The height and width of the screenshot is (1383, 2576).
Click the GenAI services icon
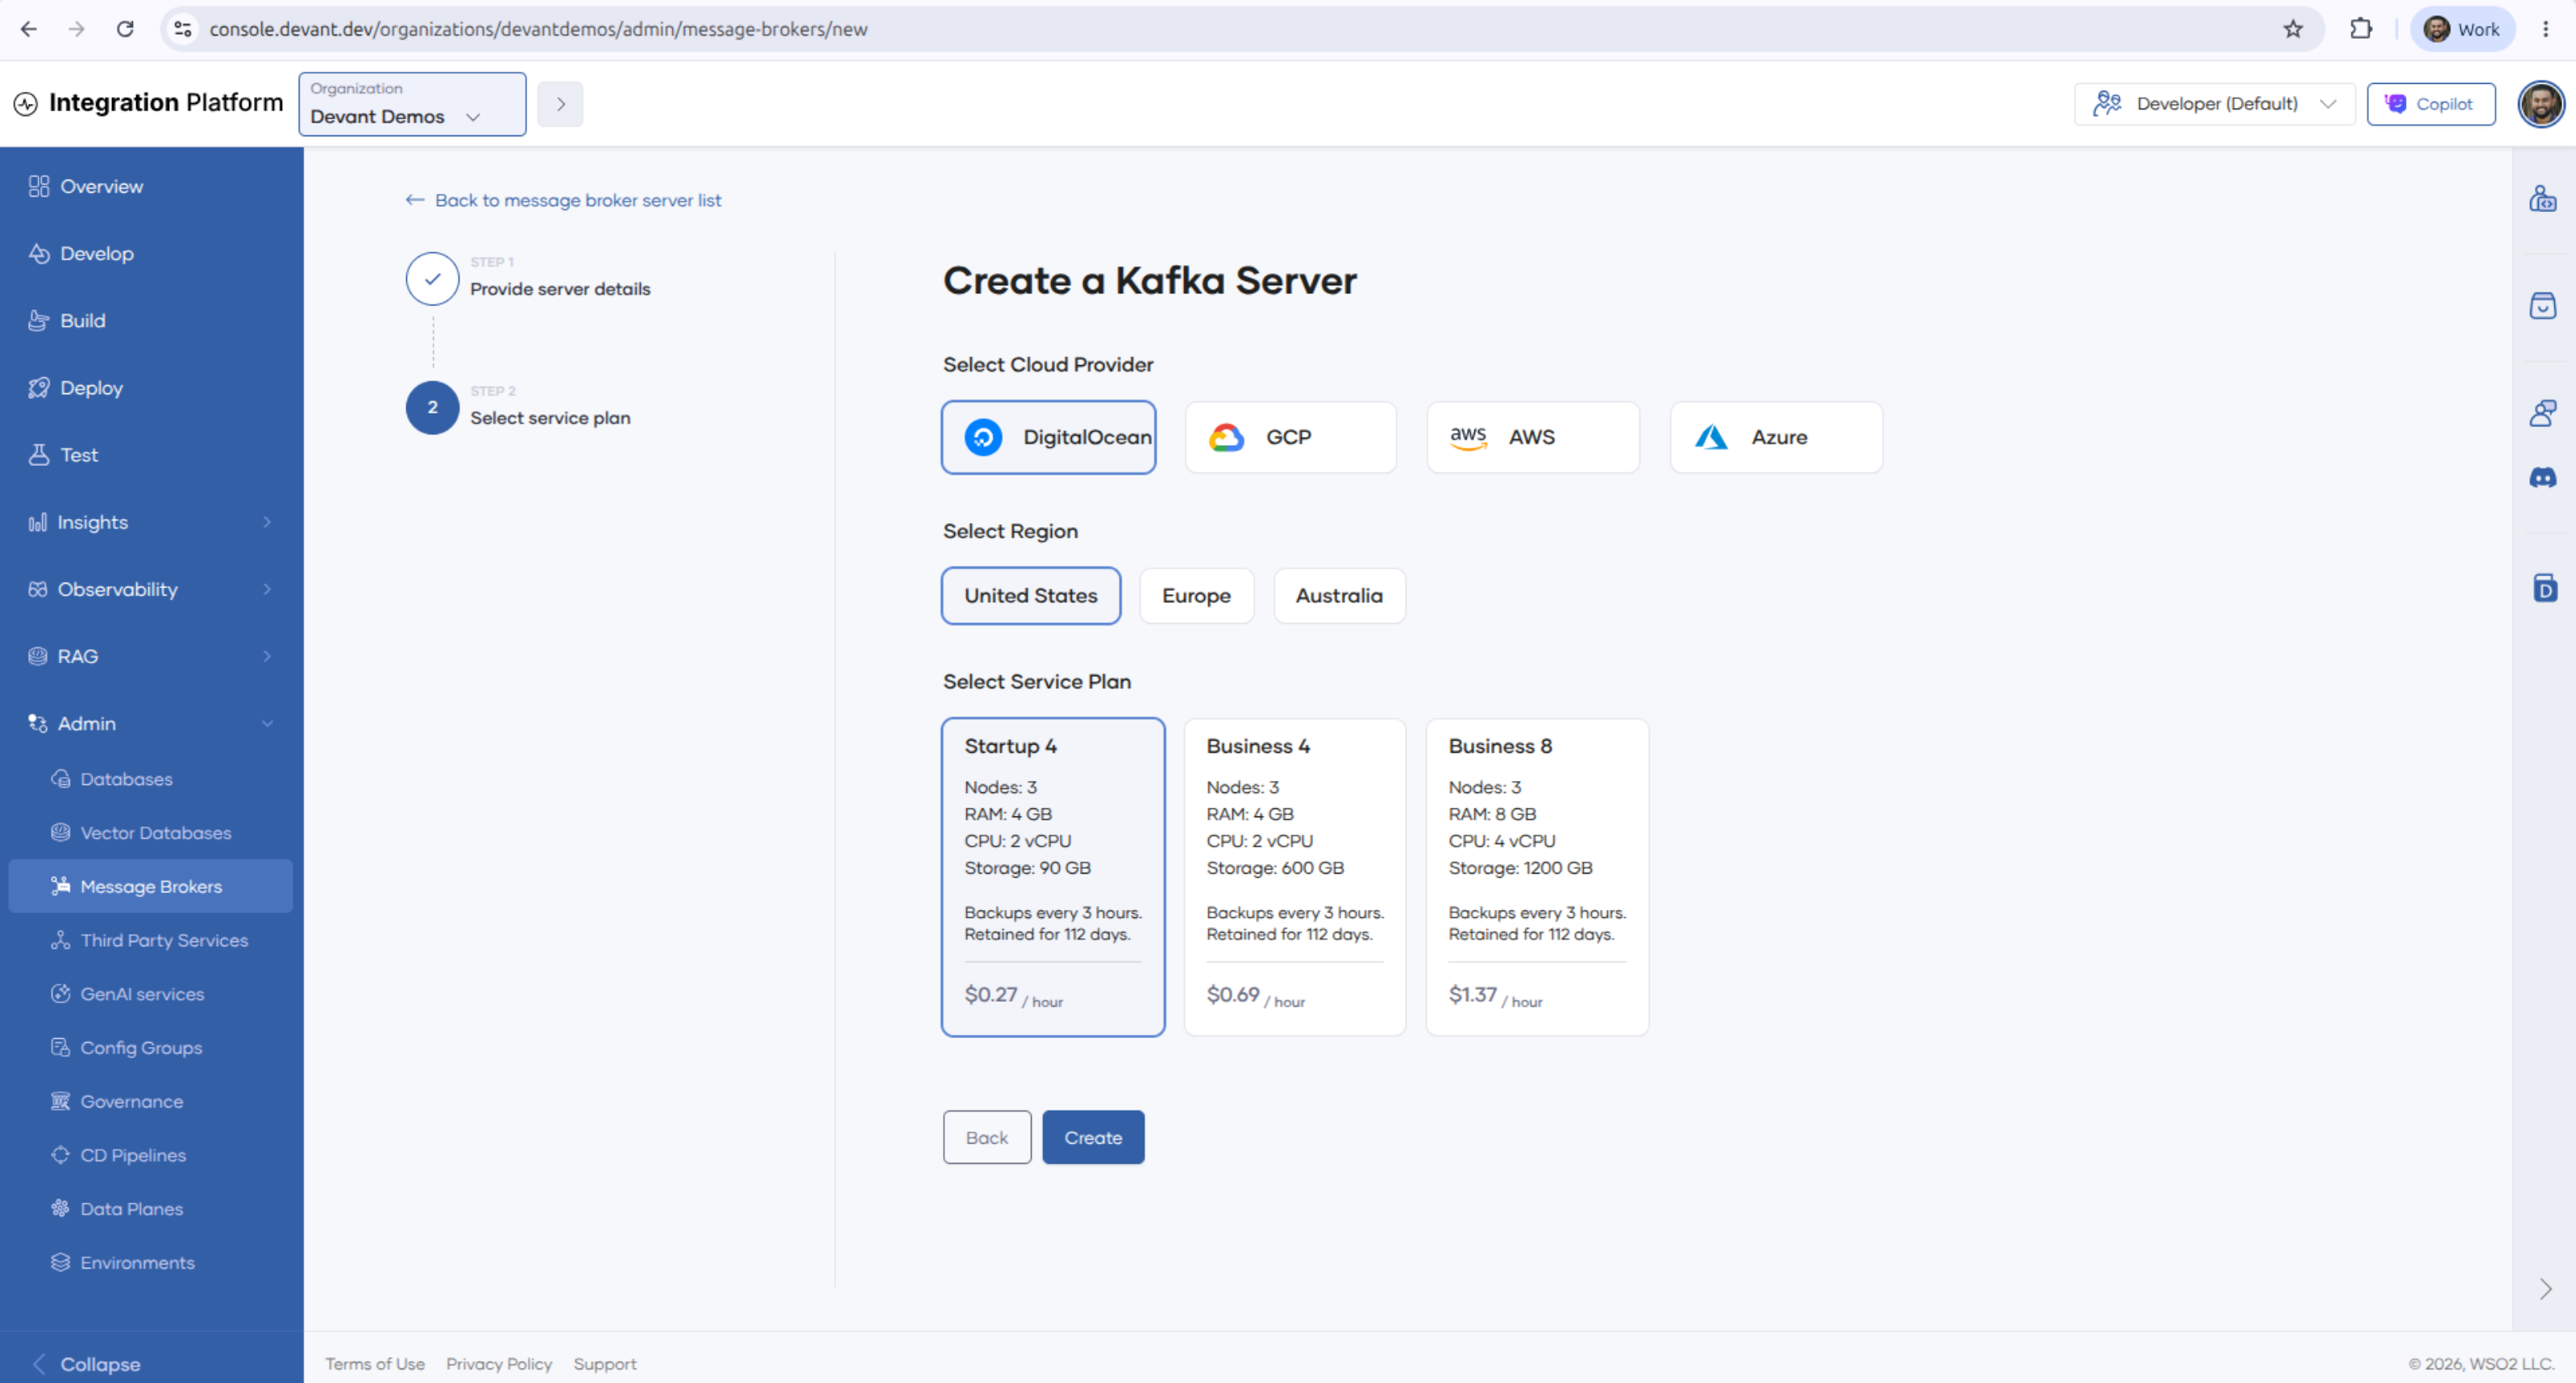click(x=61, y=994)
